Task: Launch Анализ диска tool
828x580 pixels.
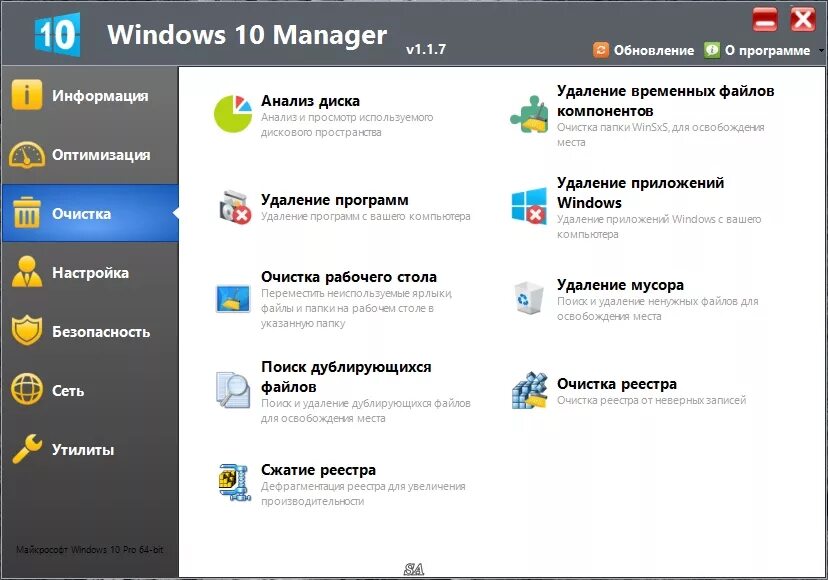Action: (x=310, y=101)
